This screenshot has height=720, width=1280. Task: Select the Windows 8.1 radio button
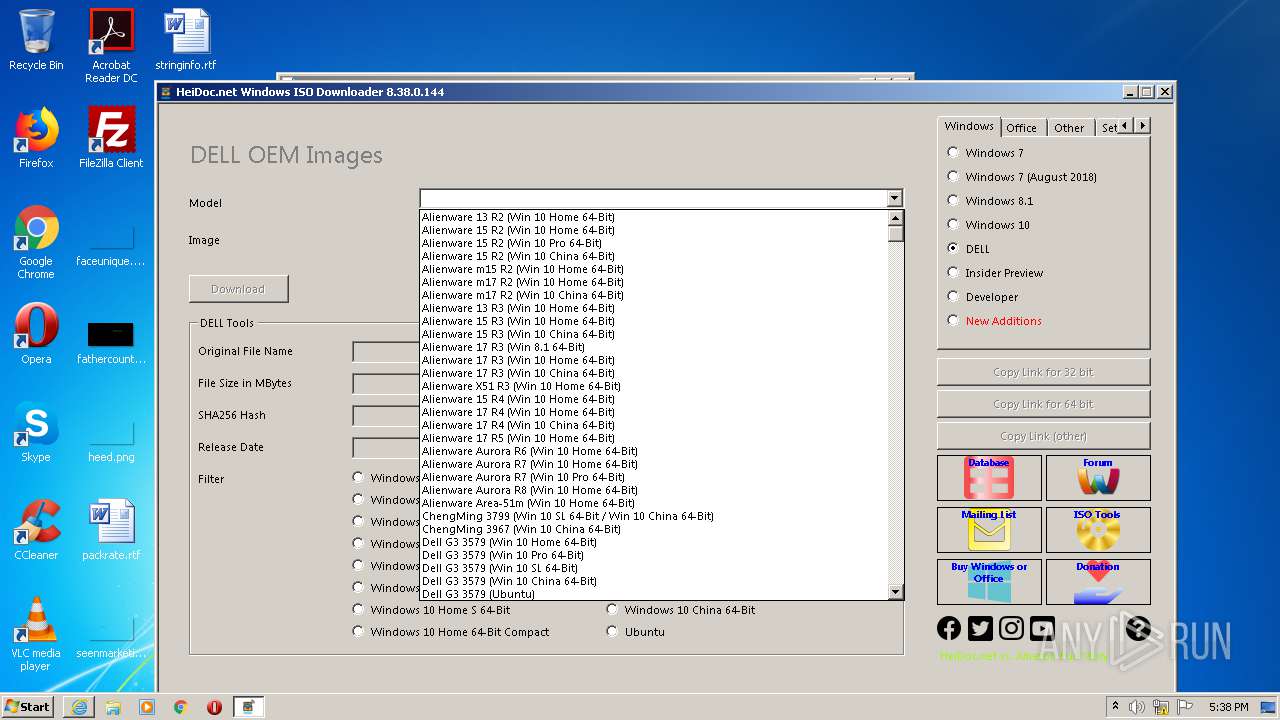tap(953, 201)
